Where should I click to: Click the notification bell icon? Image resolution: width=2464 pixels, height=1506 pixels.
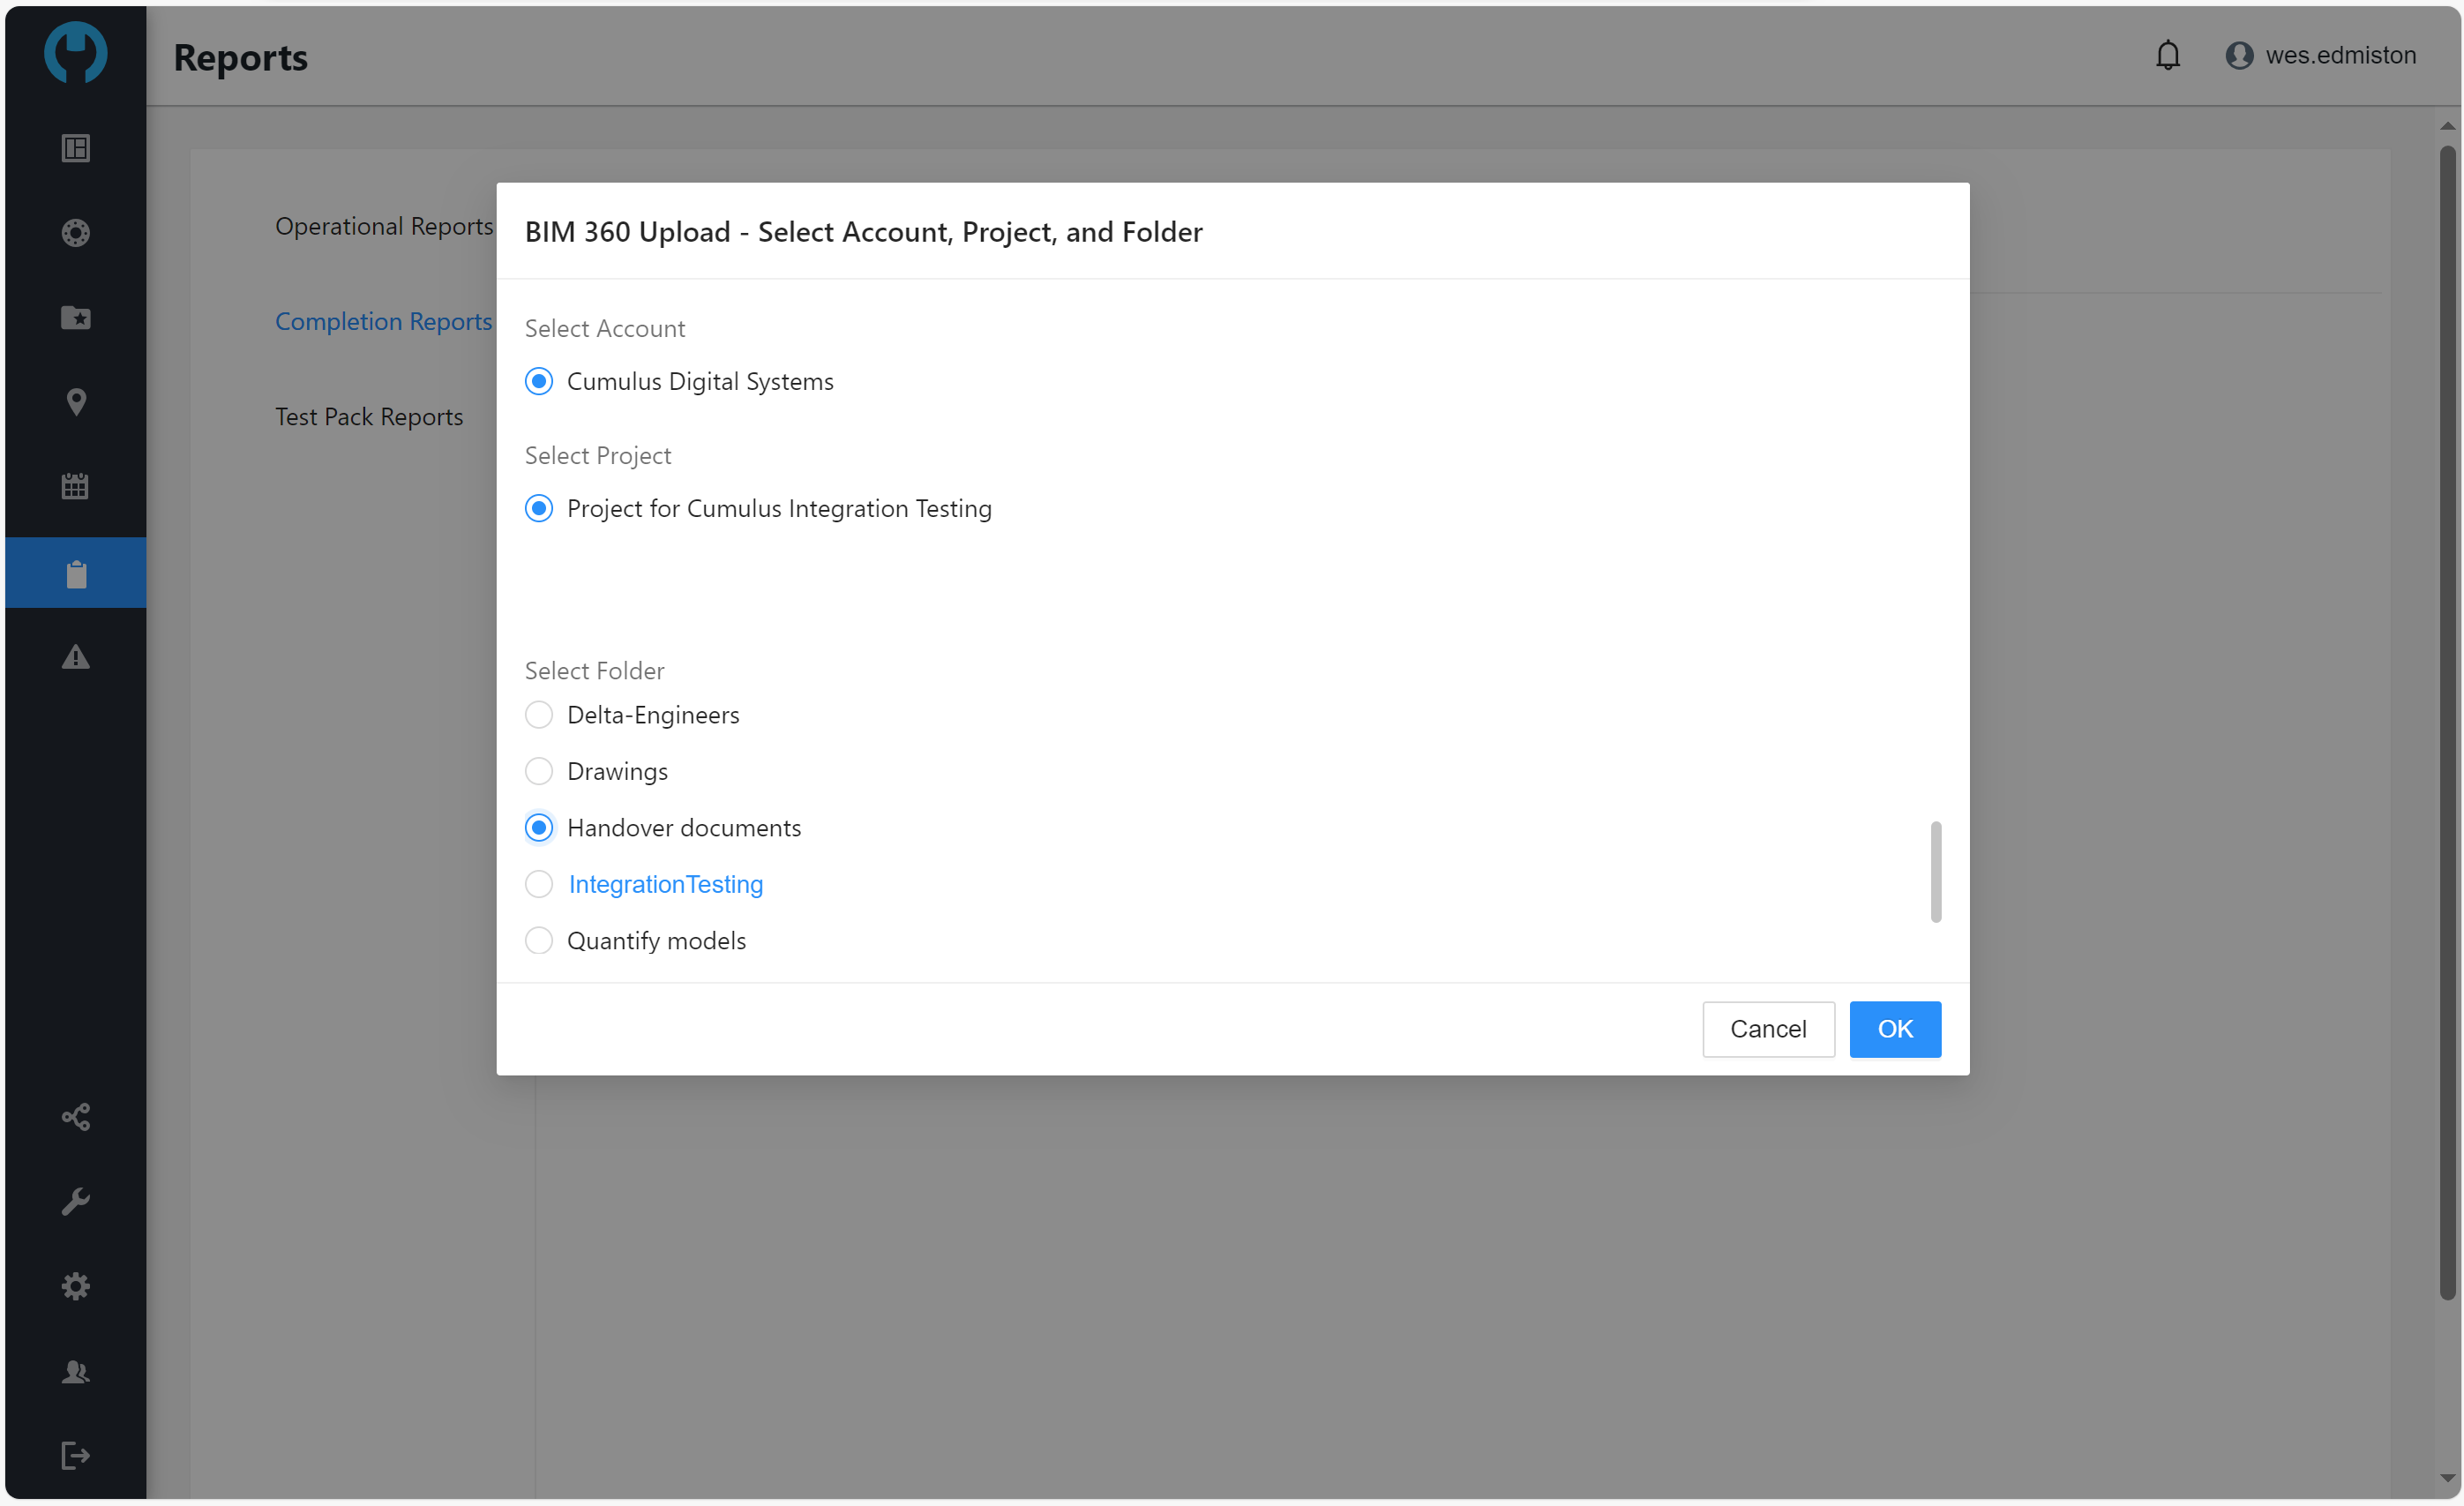2167,55
